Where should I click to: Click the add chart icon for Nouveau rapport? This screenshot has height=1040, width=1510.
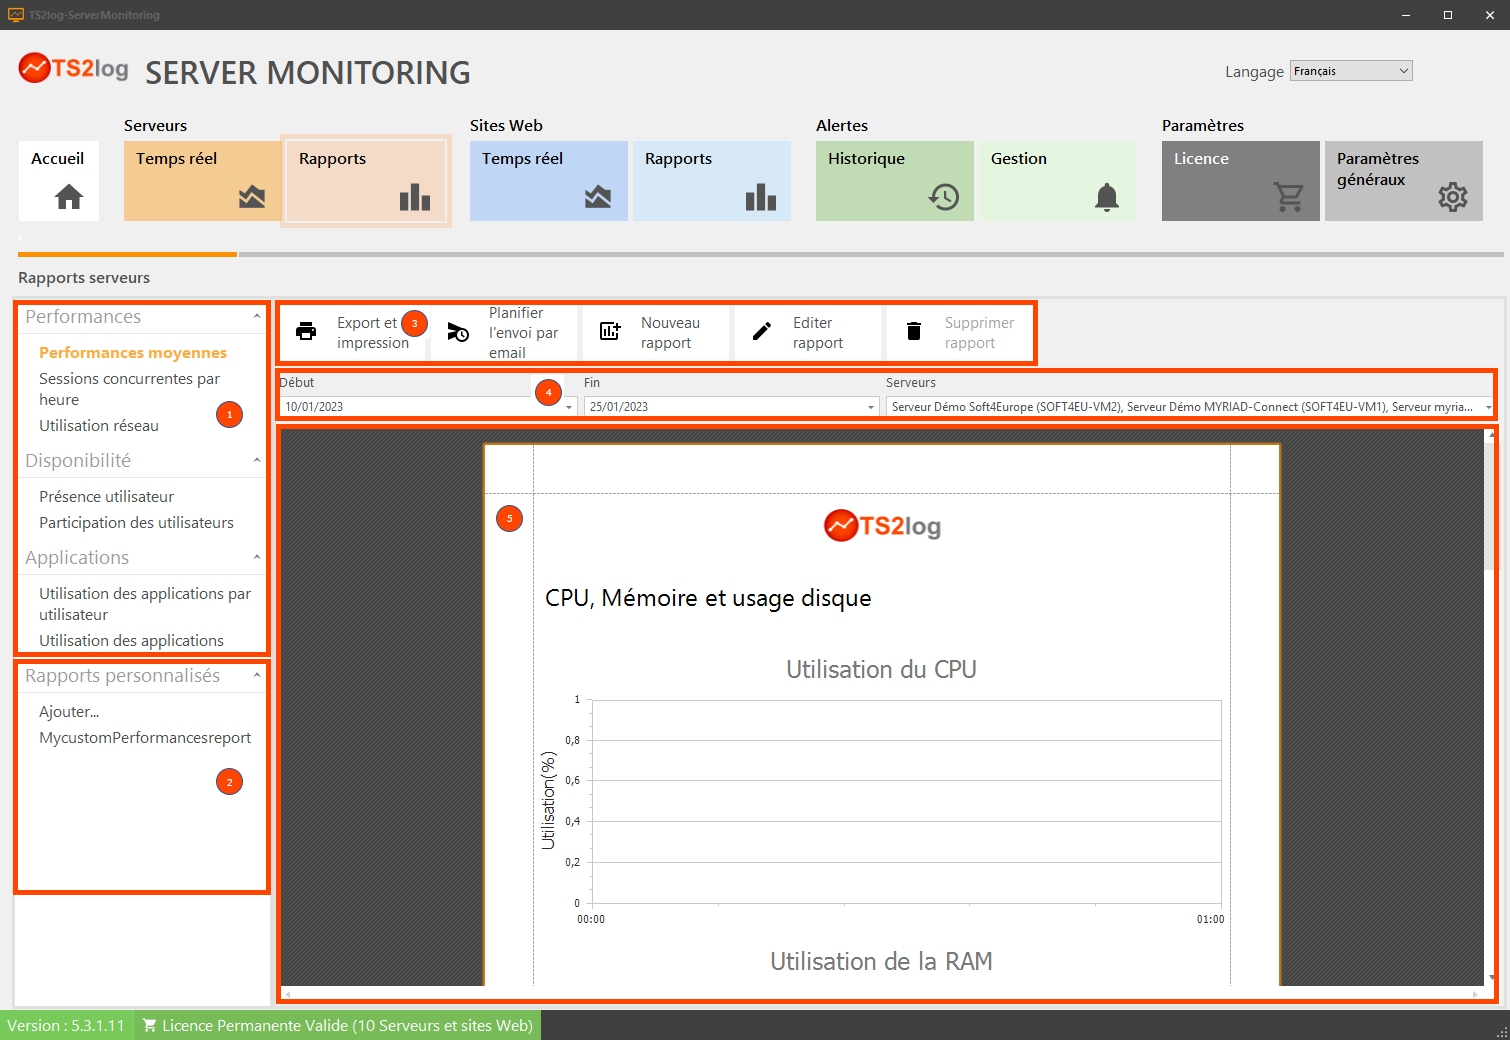(610, 331)
